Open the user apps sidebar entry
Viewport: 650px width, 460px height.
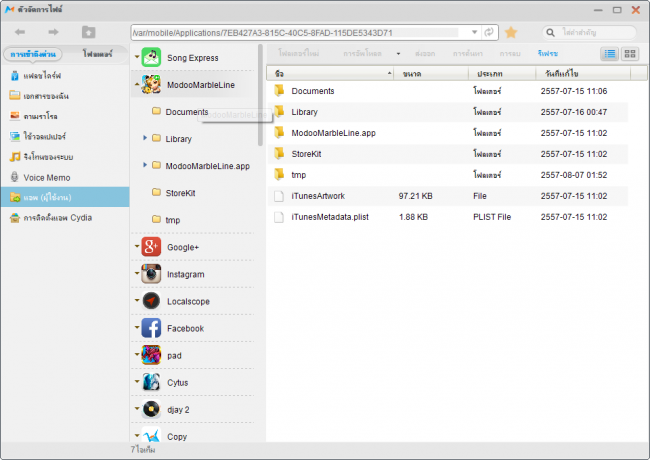[x=65, y=197]
